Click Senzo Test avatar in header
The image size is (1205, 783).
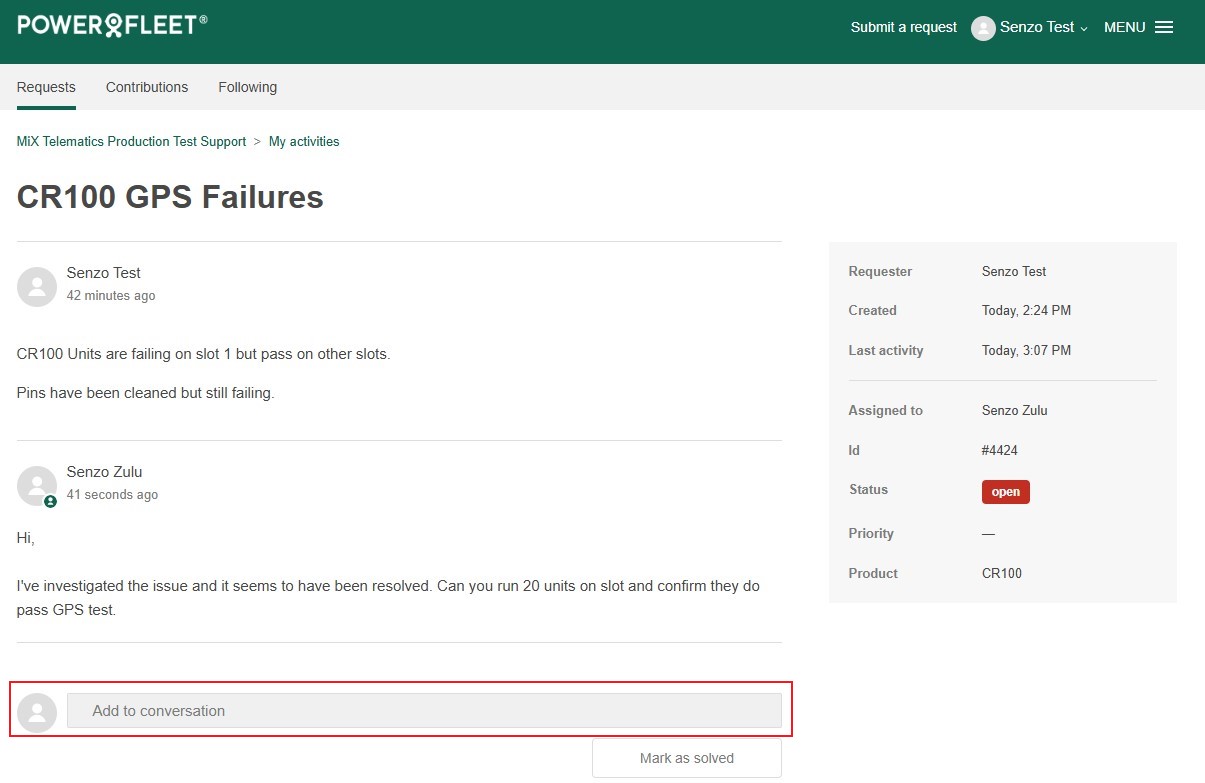[x=983, y=28]
